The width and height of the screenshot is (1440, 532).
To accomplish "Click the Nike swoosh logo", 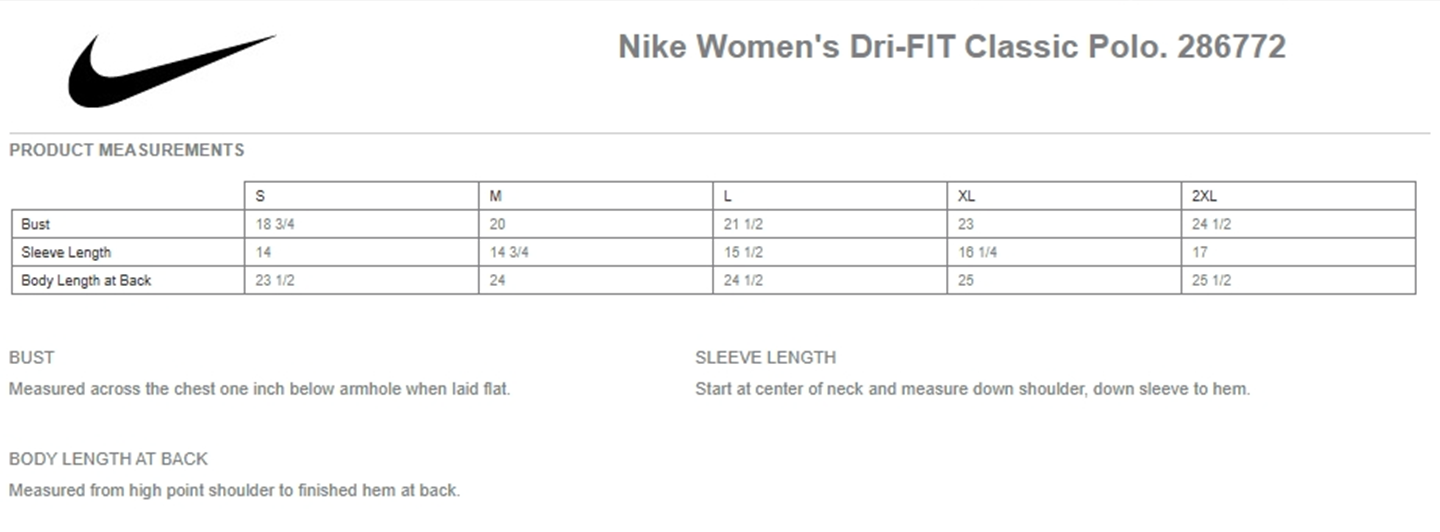I will pyautogui.click(x=171, y=71).
